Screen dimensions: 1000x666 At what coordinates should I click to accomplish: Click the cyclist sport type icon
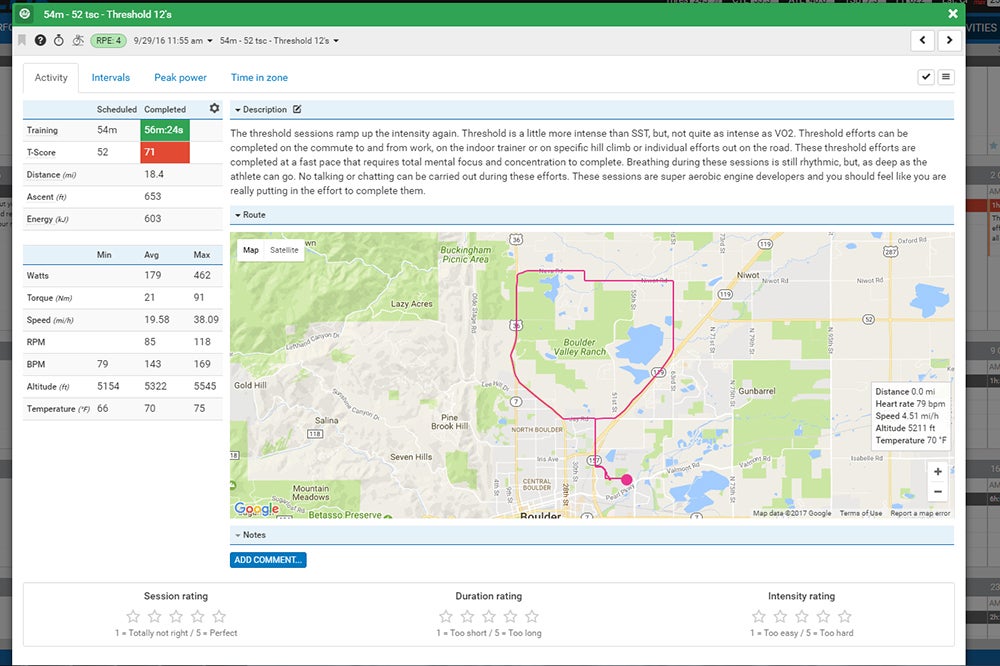(77, 40)
